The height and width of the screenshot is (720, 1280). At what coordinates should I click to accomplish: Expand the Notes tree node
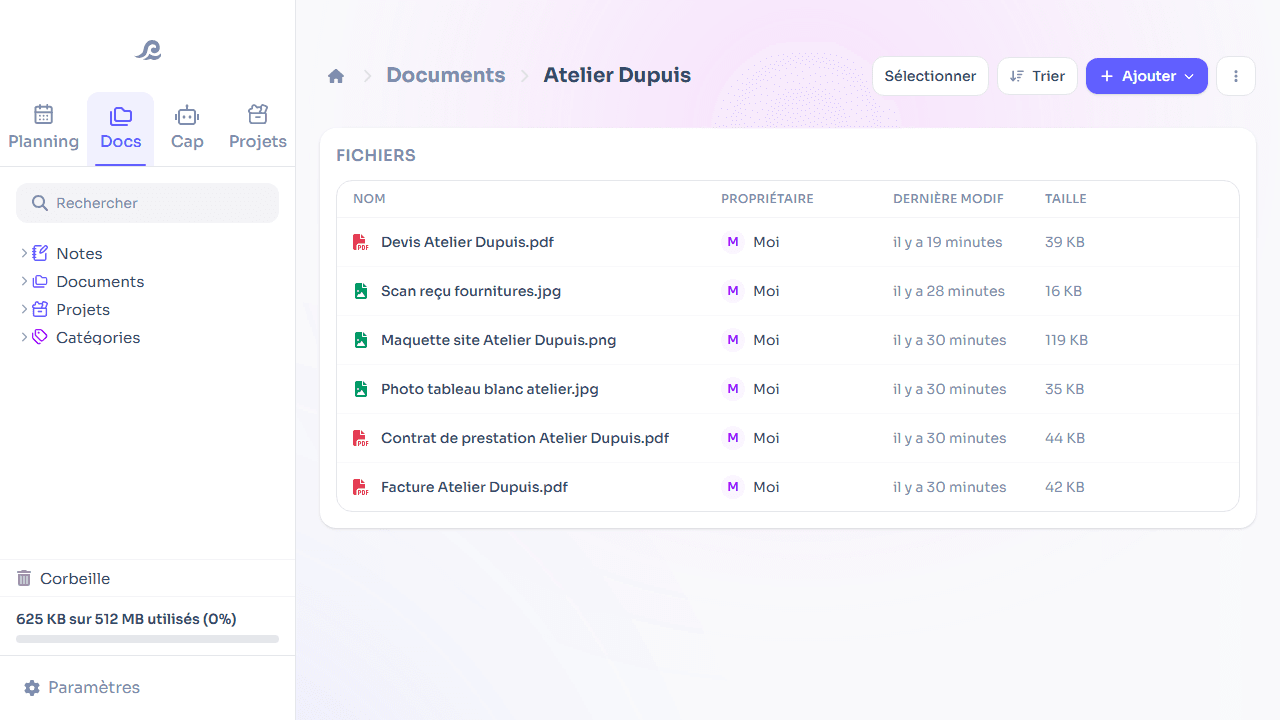pyautogui.click(x=24, y=253)
